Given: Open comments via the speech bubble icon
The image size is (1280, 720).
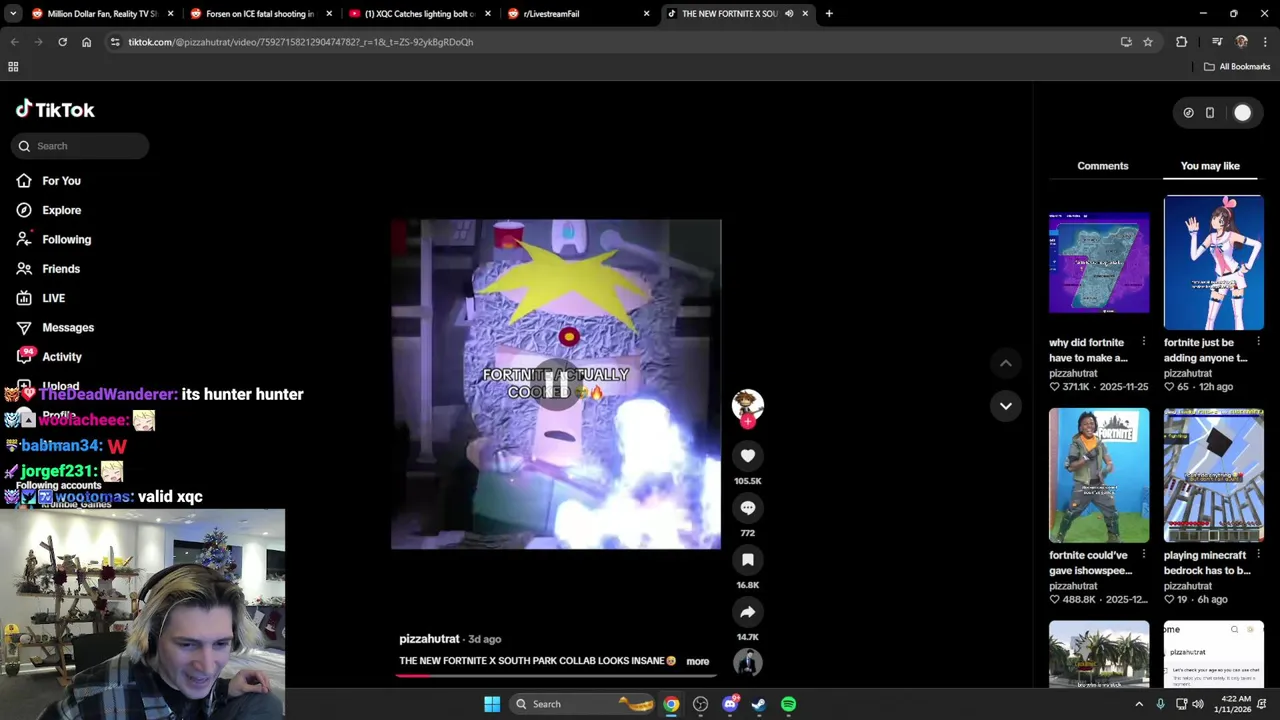Looking at the screenshot, I should (747, 508).
